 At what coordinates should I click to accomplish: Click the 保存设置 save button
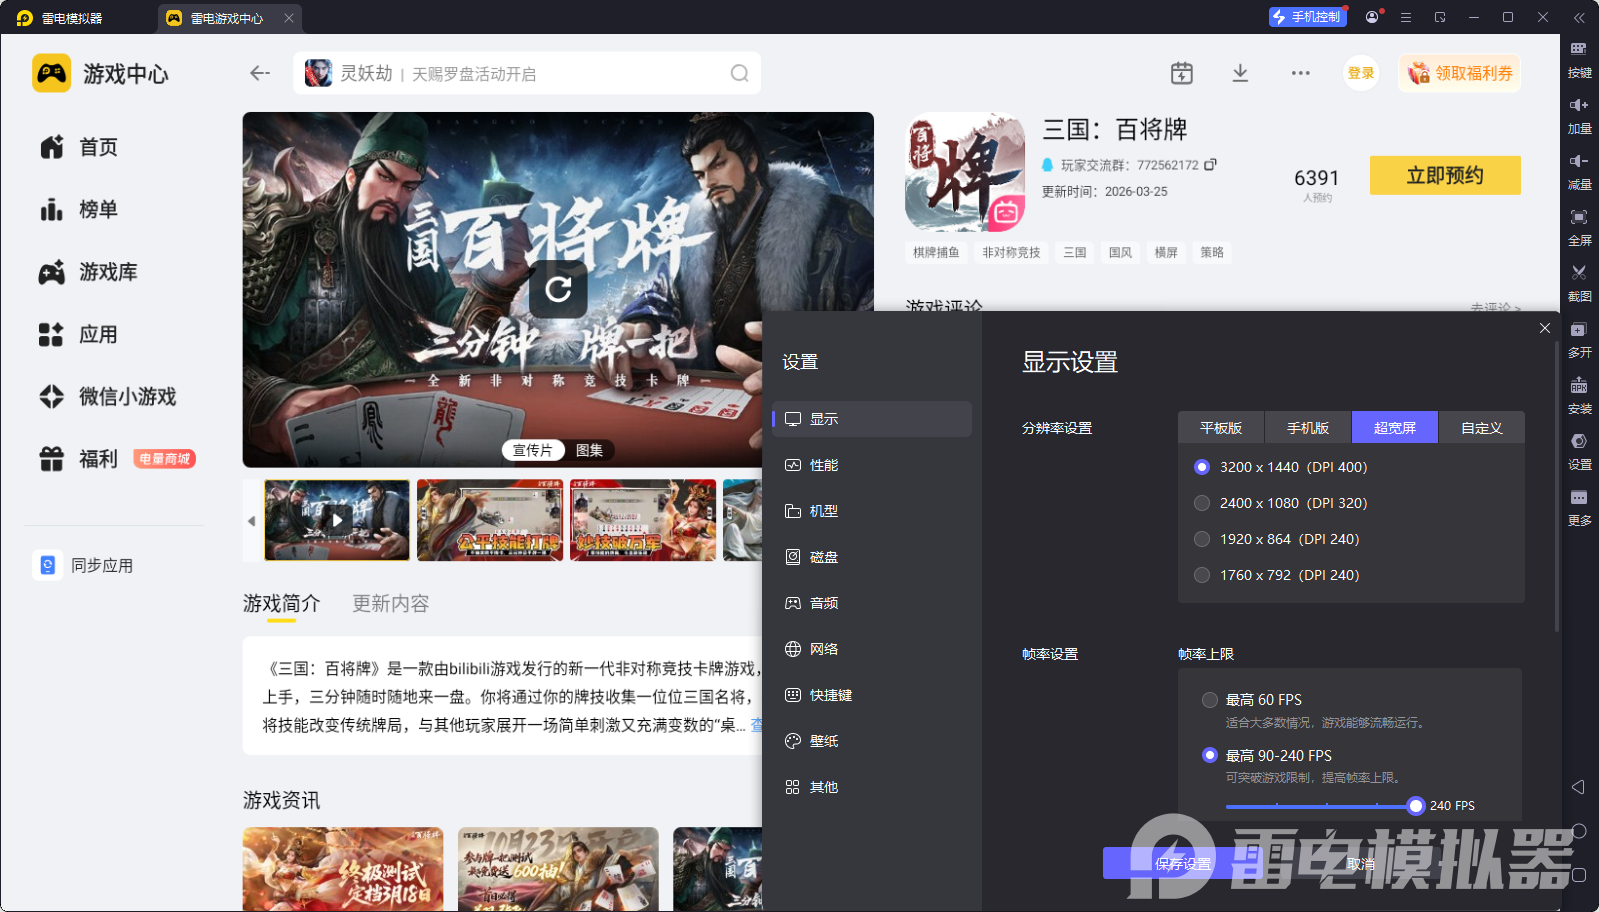pos(1182,863)
